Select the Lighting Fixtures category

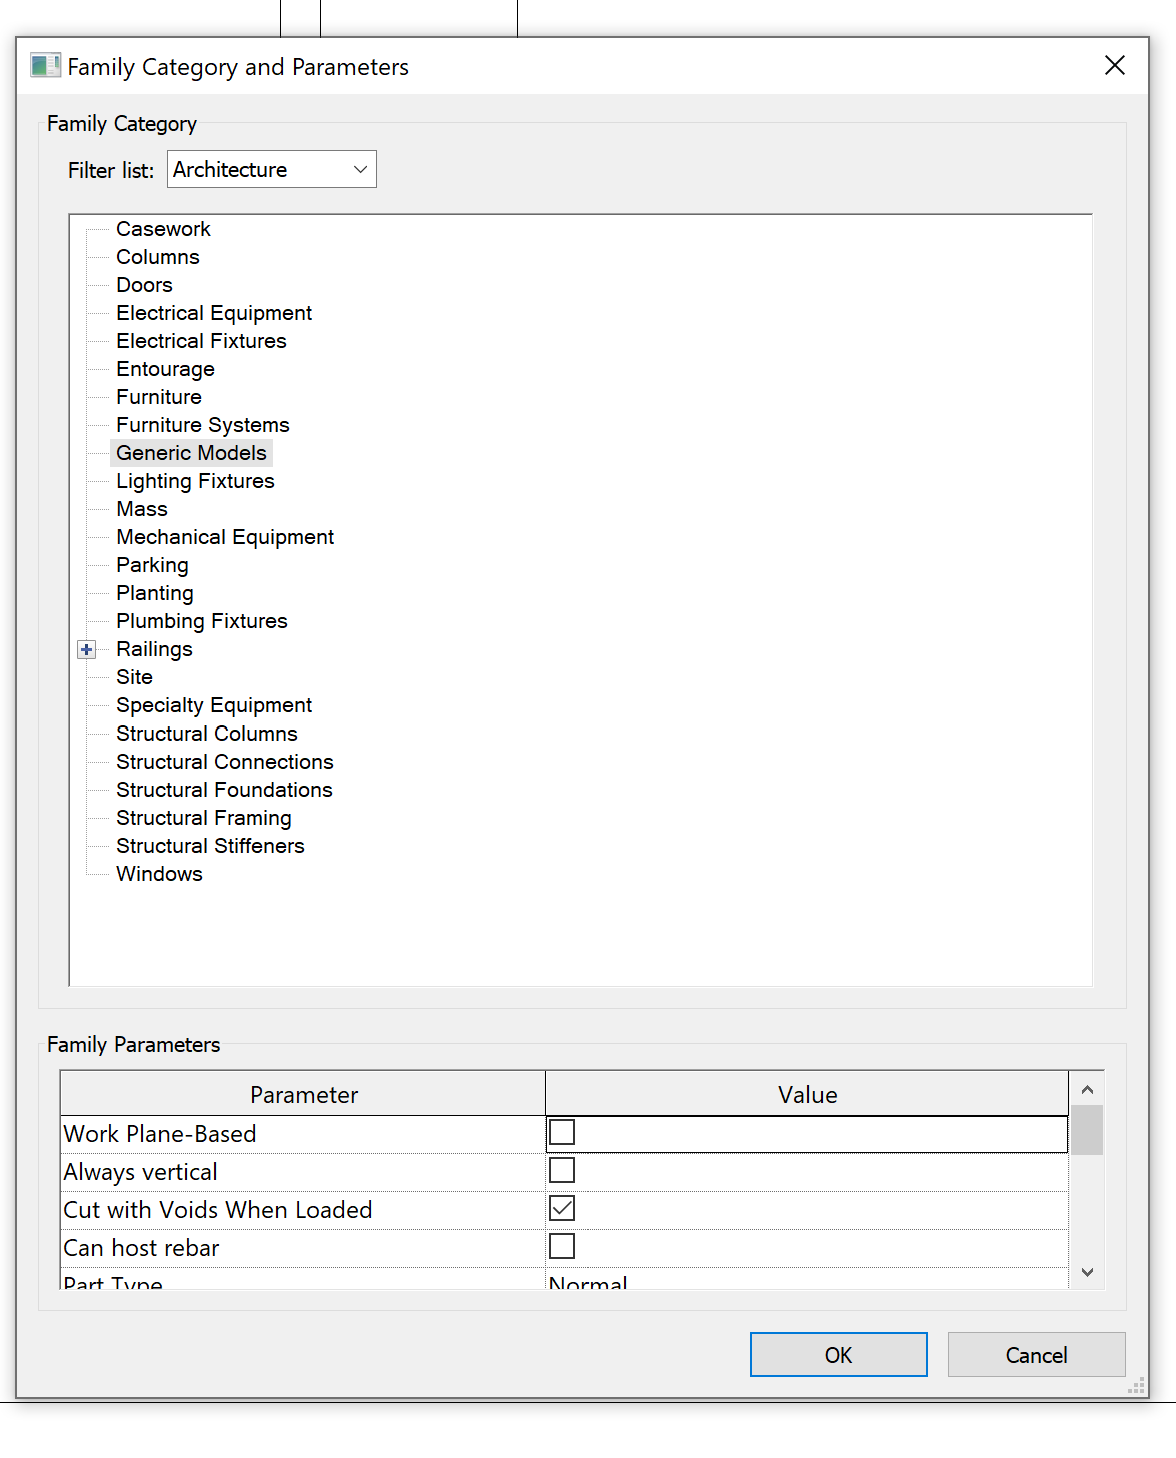[x=195, y=480]
